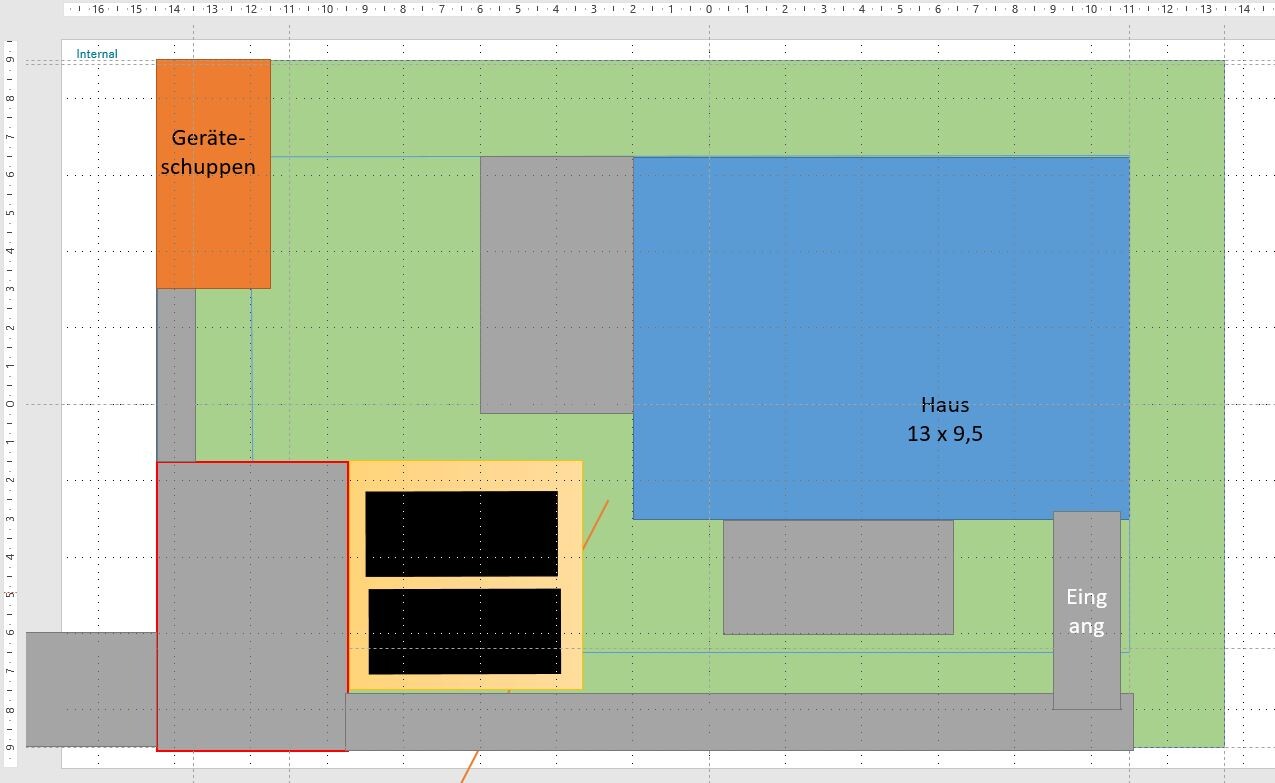Image resolution: width=1275 pixels, height=783 pixels.
Task: Click the yellow frame around the black rectangles
Action: point(465,474)
